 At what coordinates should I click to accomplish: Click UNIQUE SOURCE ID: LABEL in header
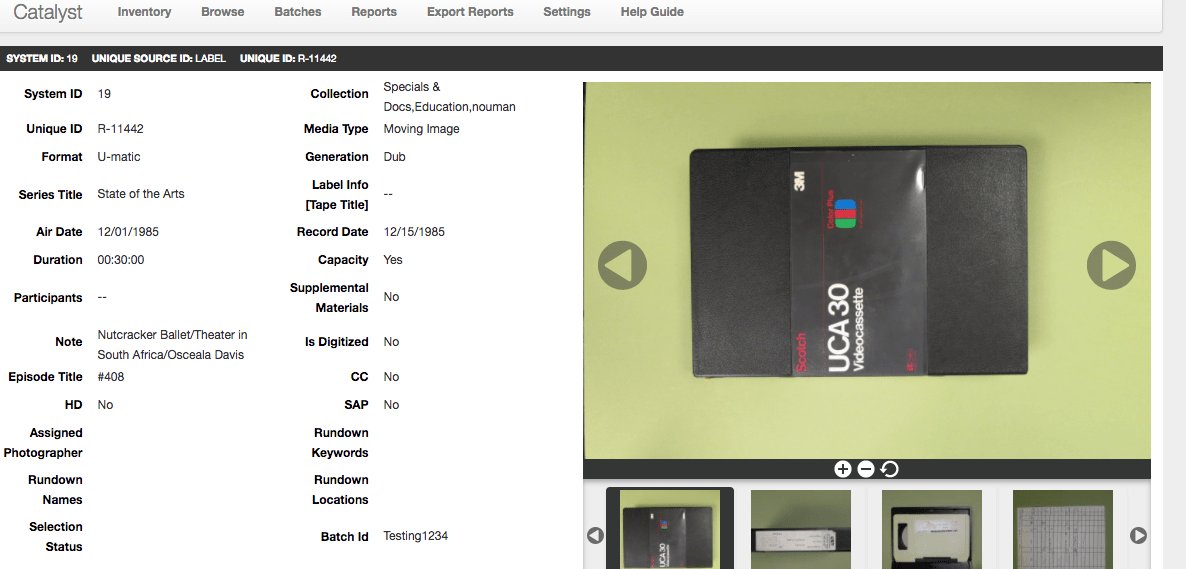point(159,58)
